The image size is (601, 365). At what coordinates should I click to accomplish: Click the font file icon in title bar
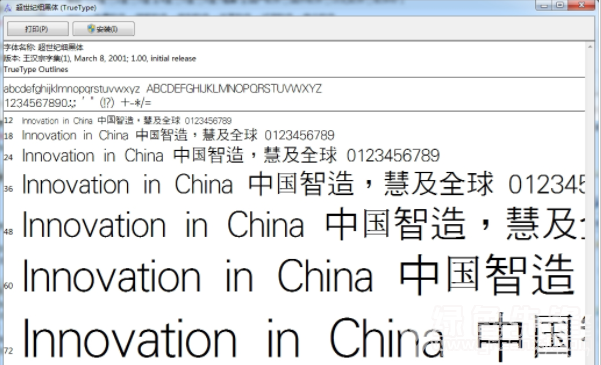(7, 7)
